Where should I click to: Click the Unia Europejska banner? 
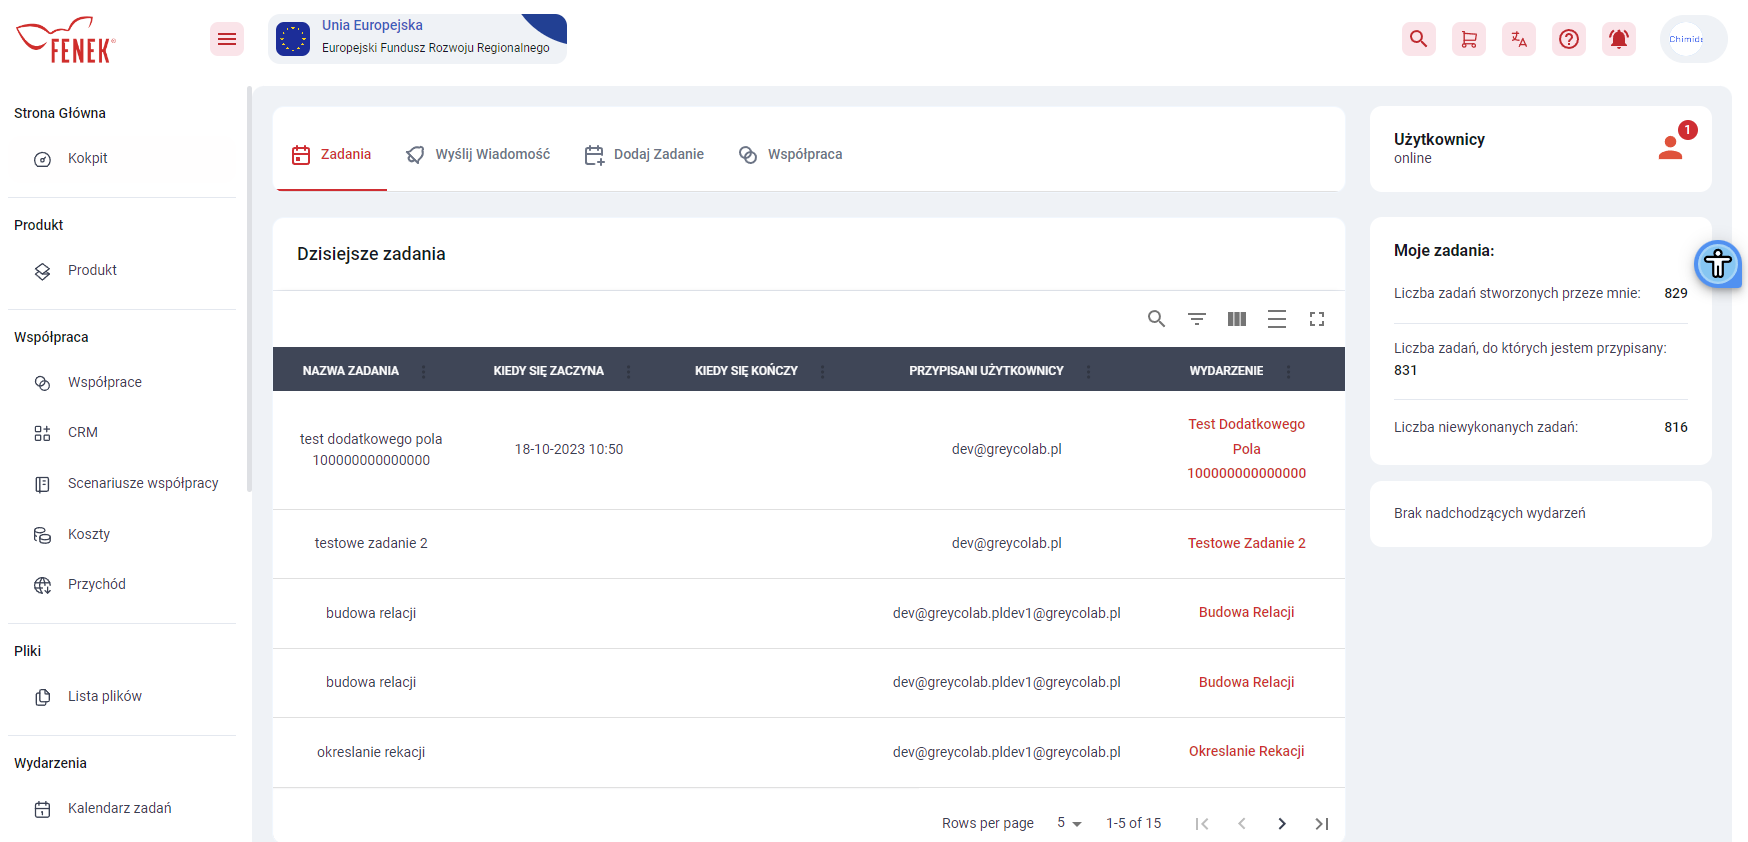click(417, 39)
